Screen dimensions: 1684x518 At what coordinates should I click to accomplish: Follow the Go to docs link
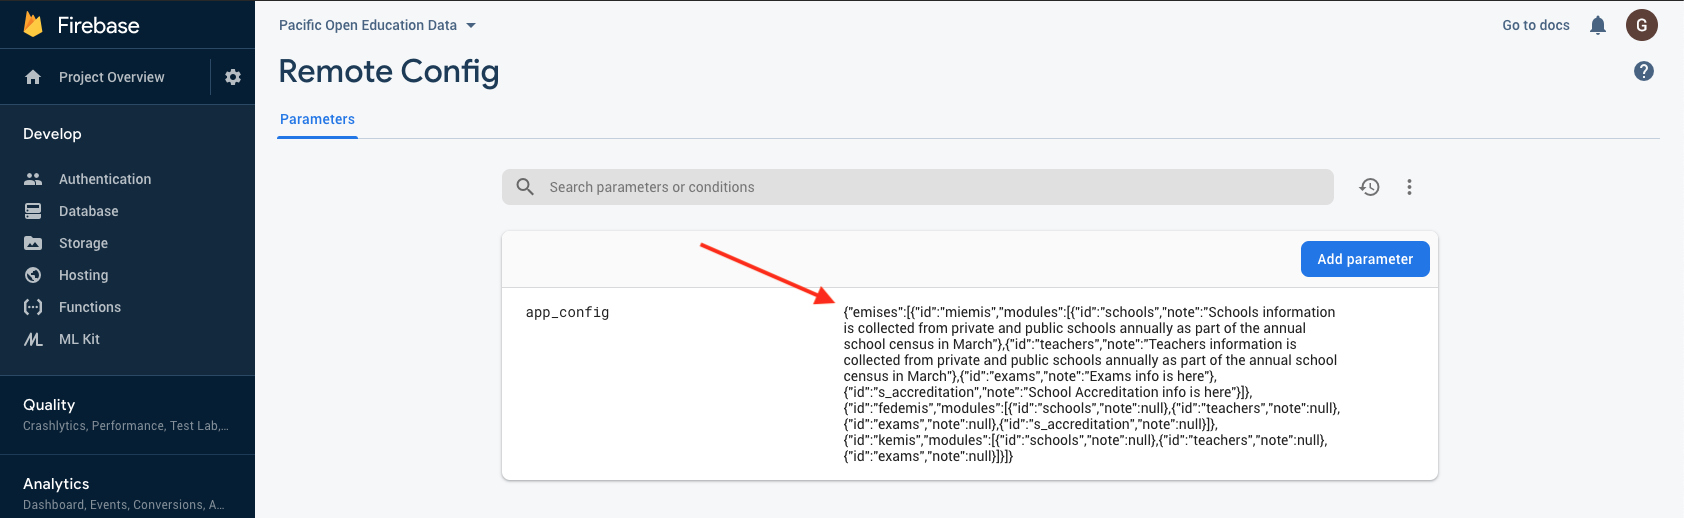[x=1535, y=25]
